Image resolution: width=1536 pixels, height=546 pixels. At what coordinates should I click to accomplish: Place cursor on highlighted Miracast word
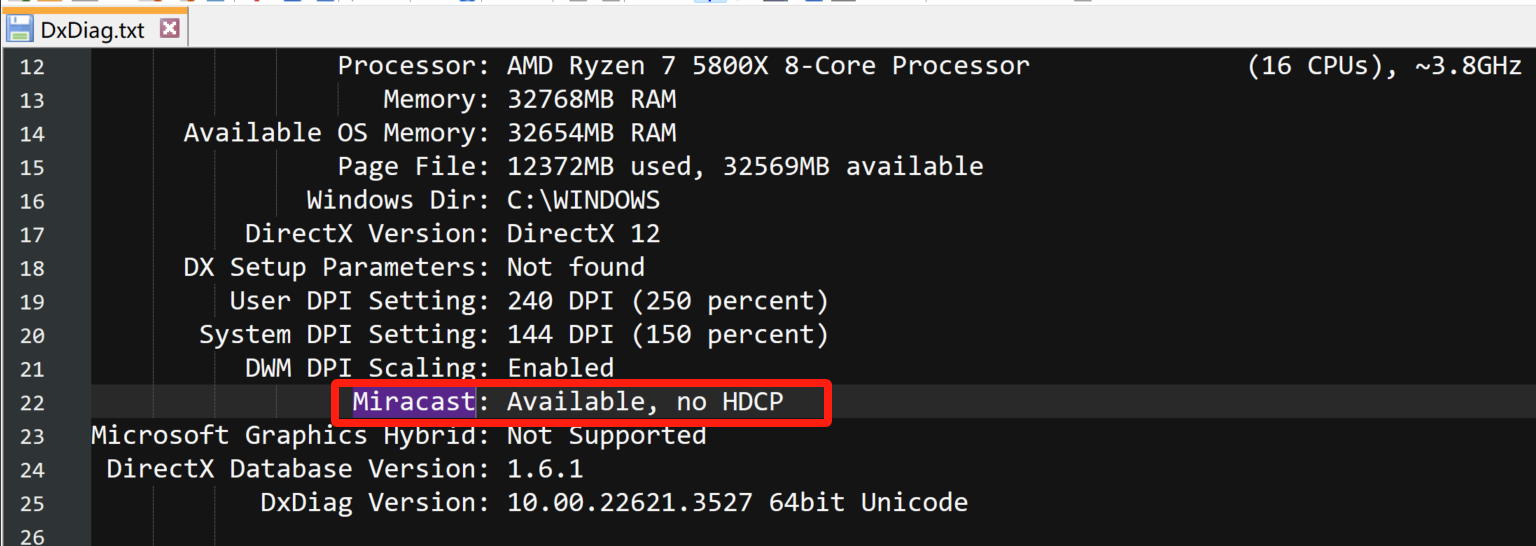[x=413, y=402]
